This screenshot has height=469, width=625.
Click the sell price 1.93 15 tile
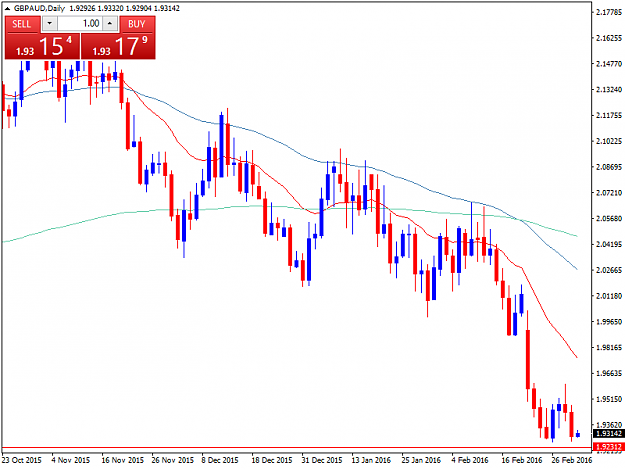[x=42, y=46]
